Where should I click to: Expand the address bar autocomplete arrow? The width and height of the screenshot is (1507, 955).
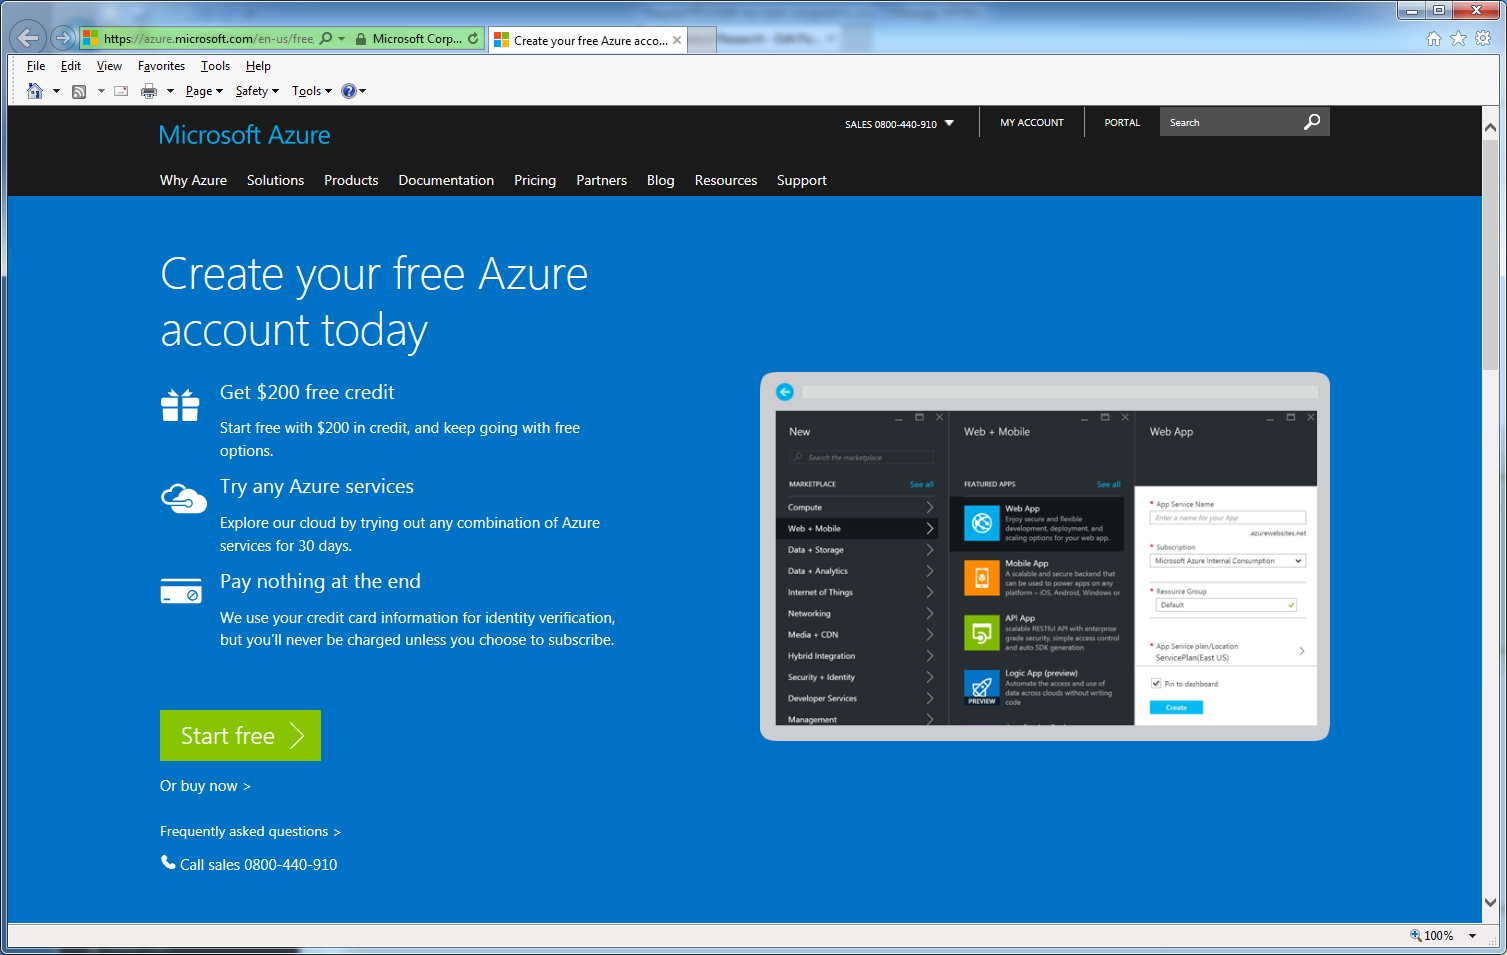click(x=342, y=39)
